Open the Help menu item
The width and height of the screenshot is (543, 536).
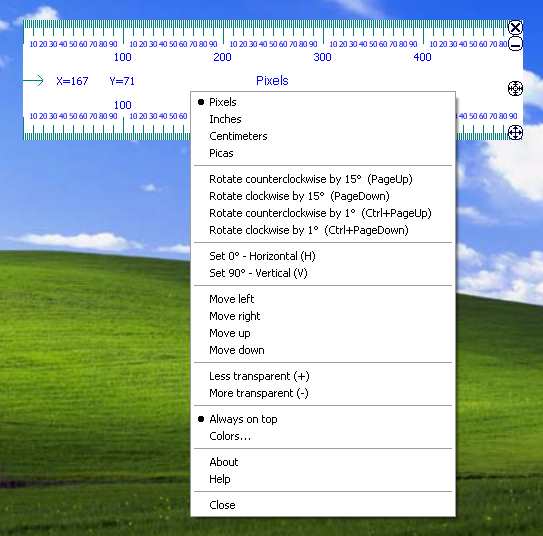[x=323, y=479]
